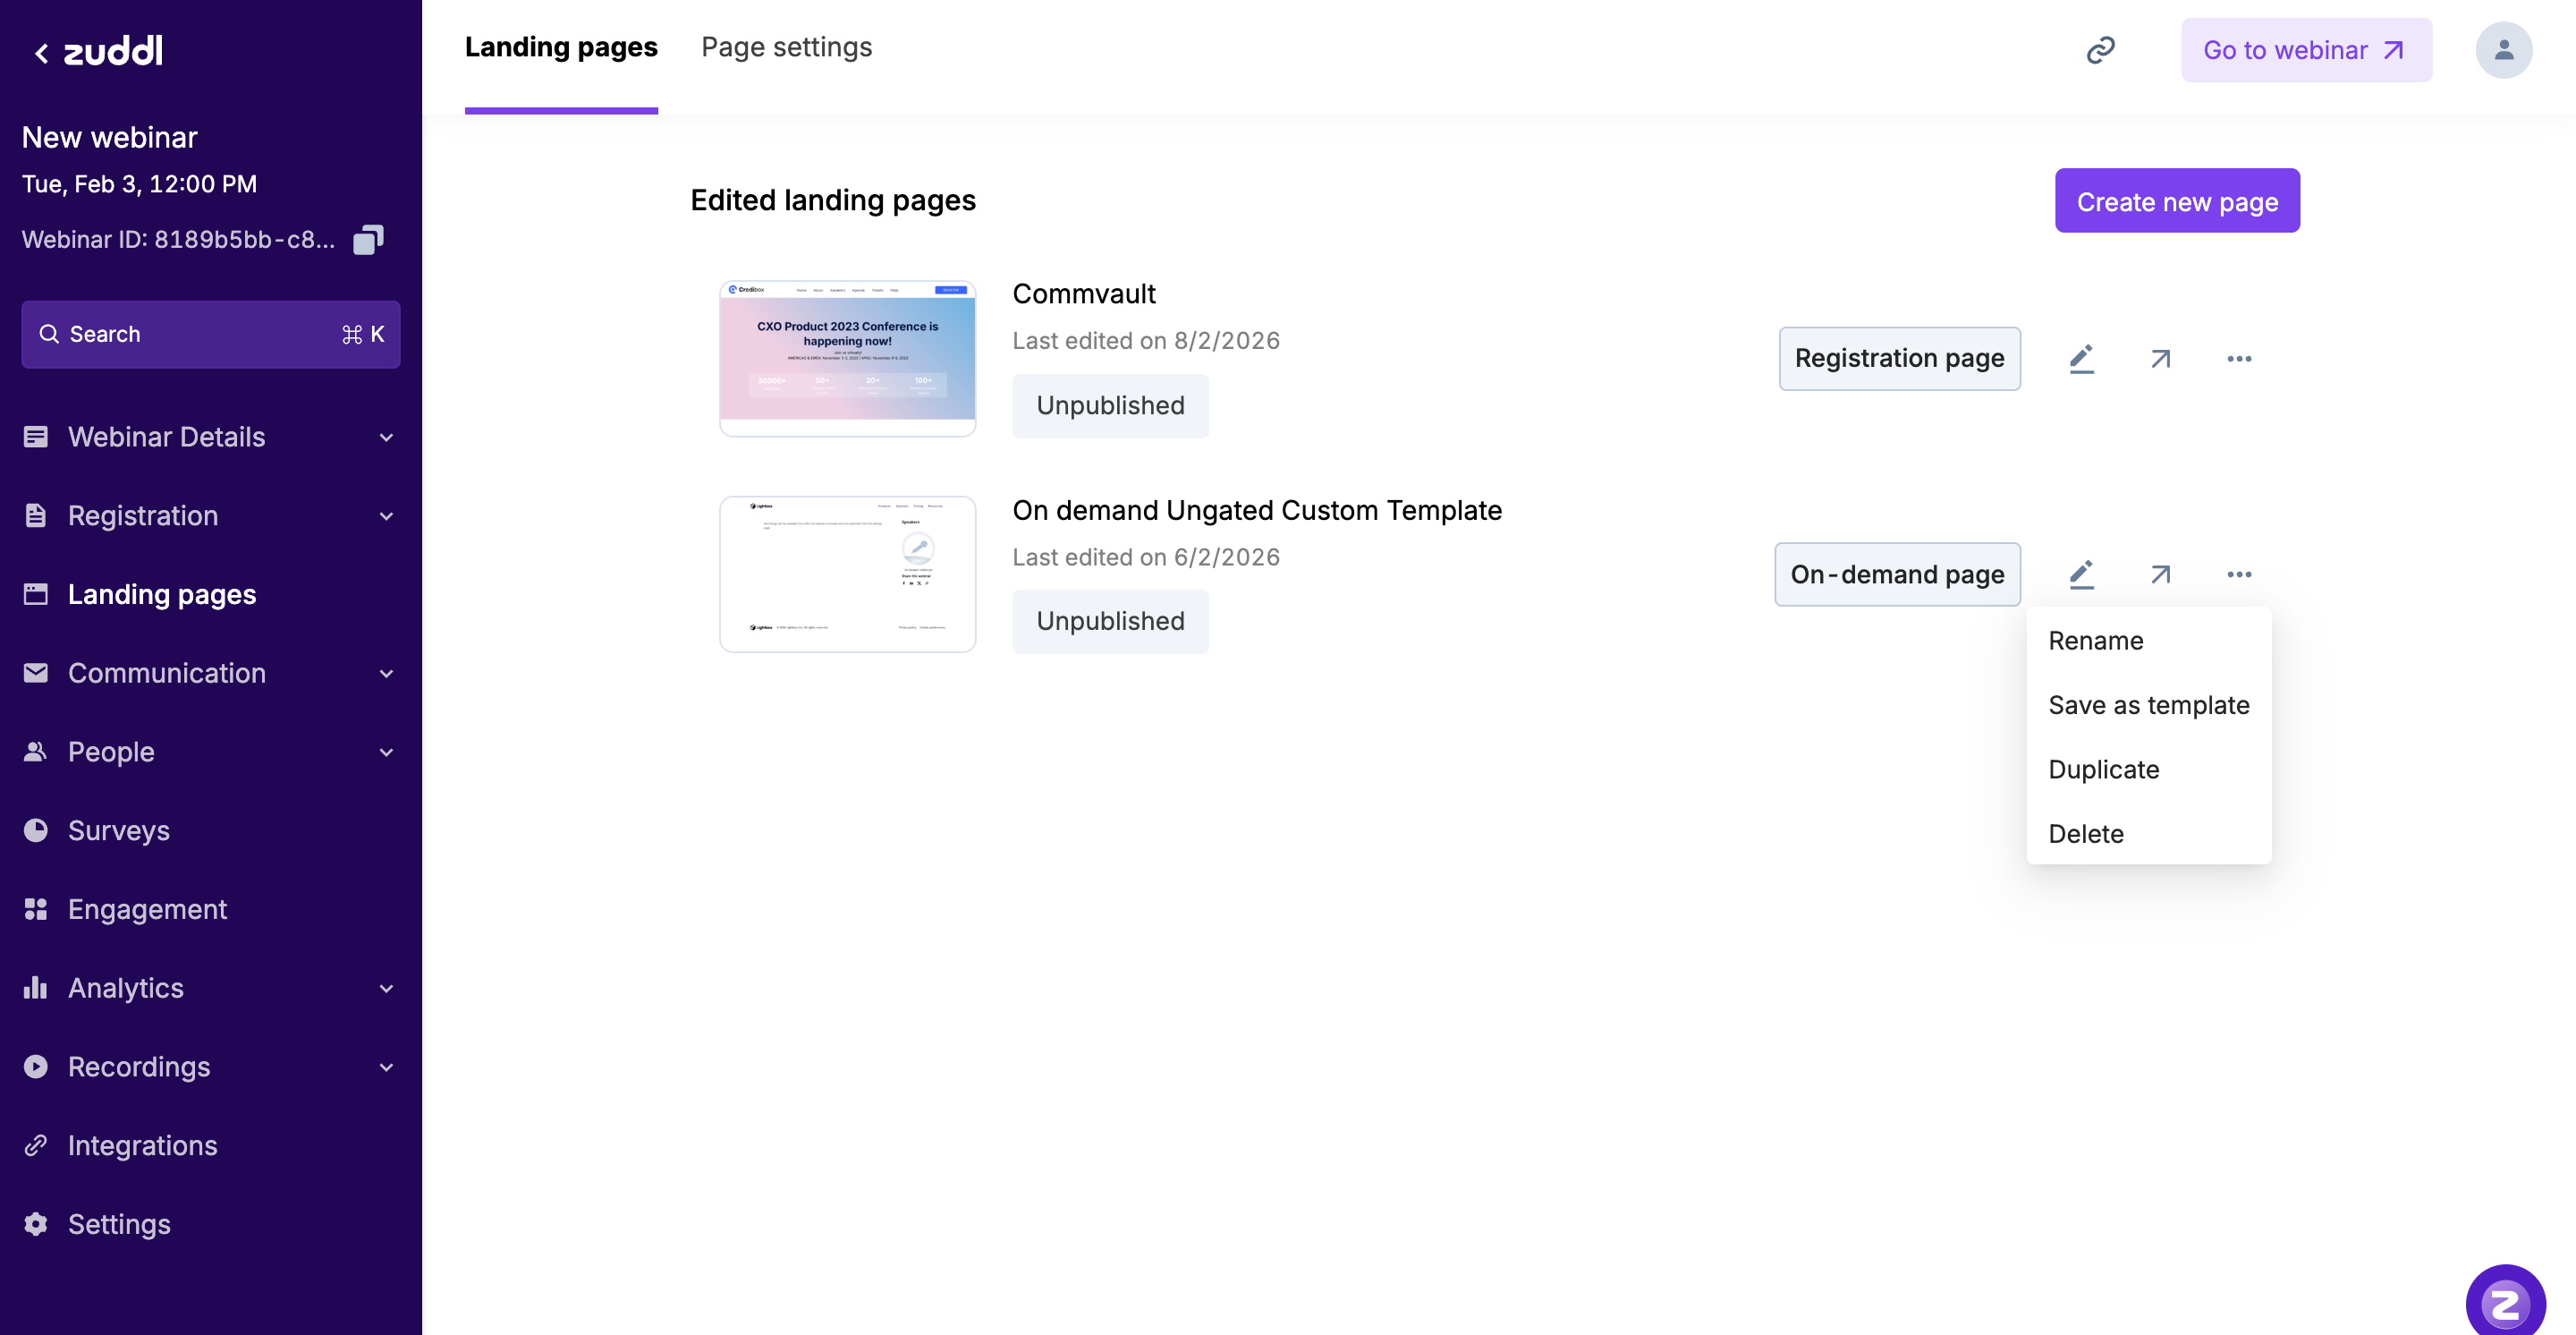Click the Go to webinar button
This screenshot has width=2576, height=1335.
pos(2305,50)
